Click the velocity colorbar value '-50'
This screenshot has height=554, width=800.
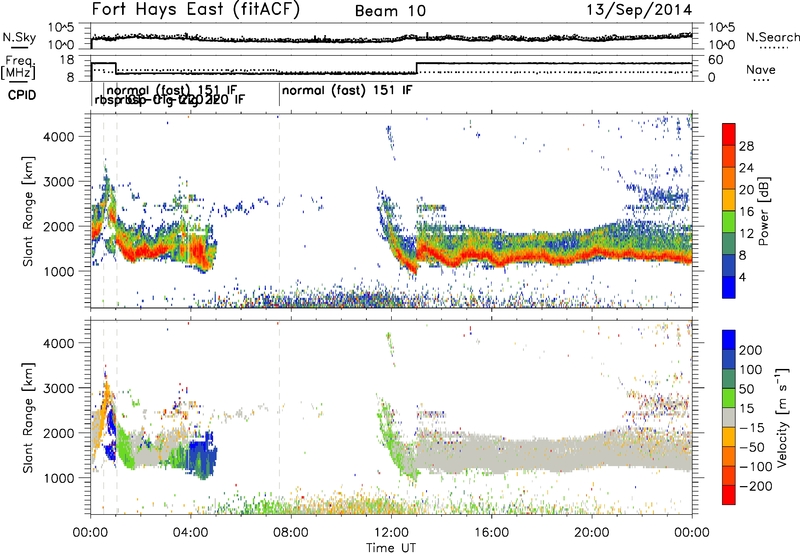752,447
